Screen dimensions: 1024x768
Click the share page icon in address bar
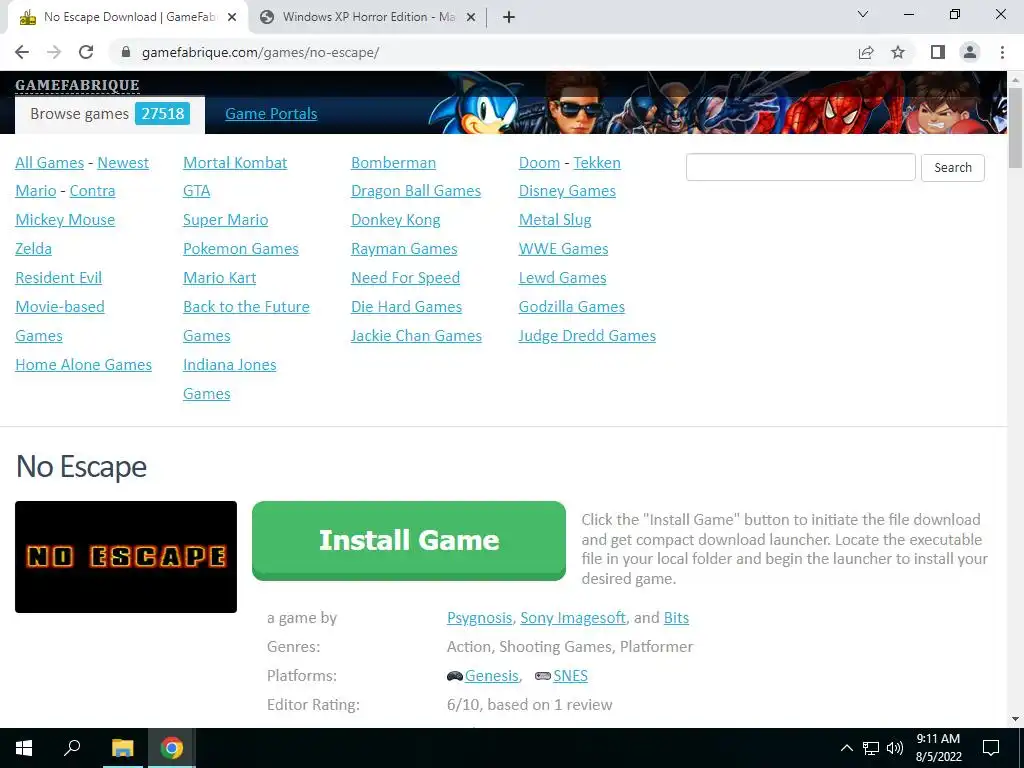pos(866,52)
